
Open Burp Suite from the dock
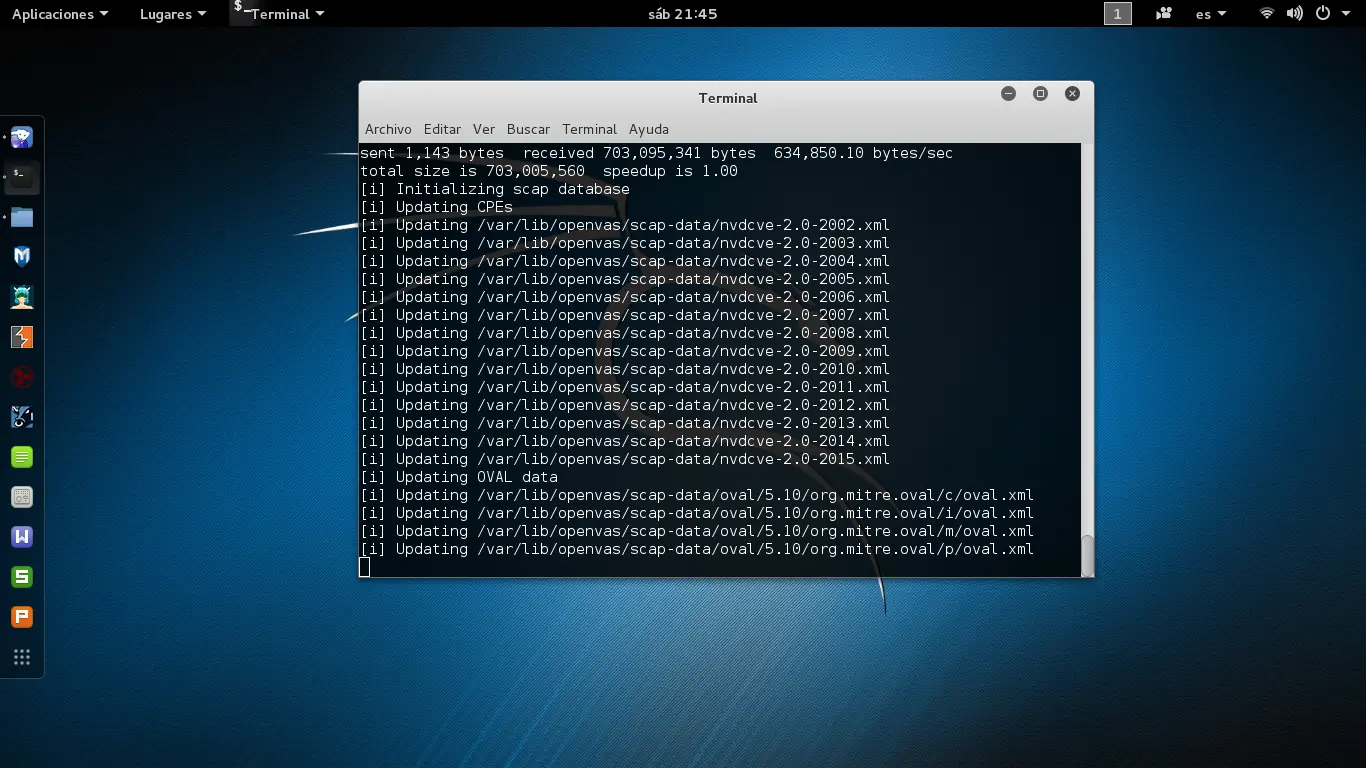click(x=22, y=337)
